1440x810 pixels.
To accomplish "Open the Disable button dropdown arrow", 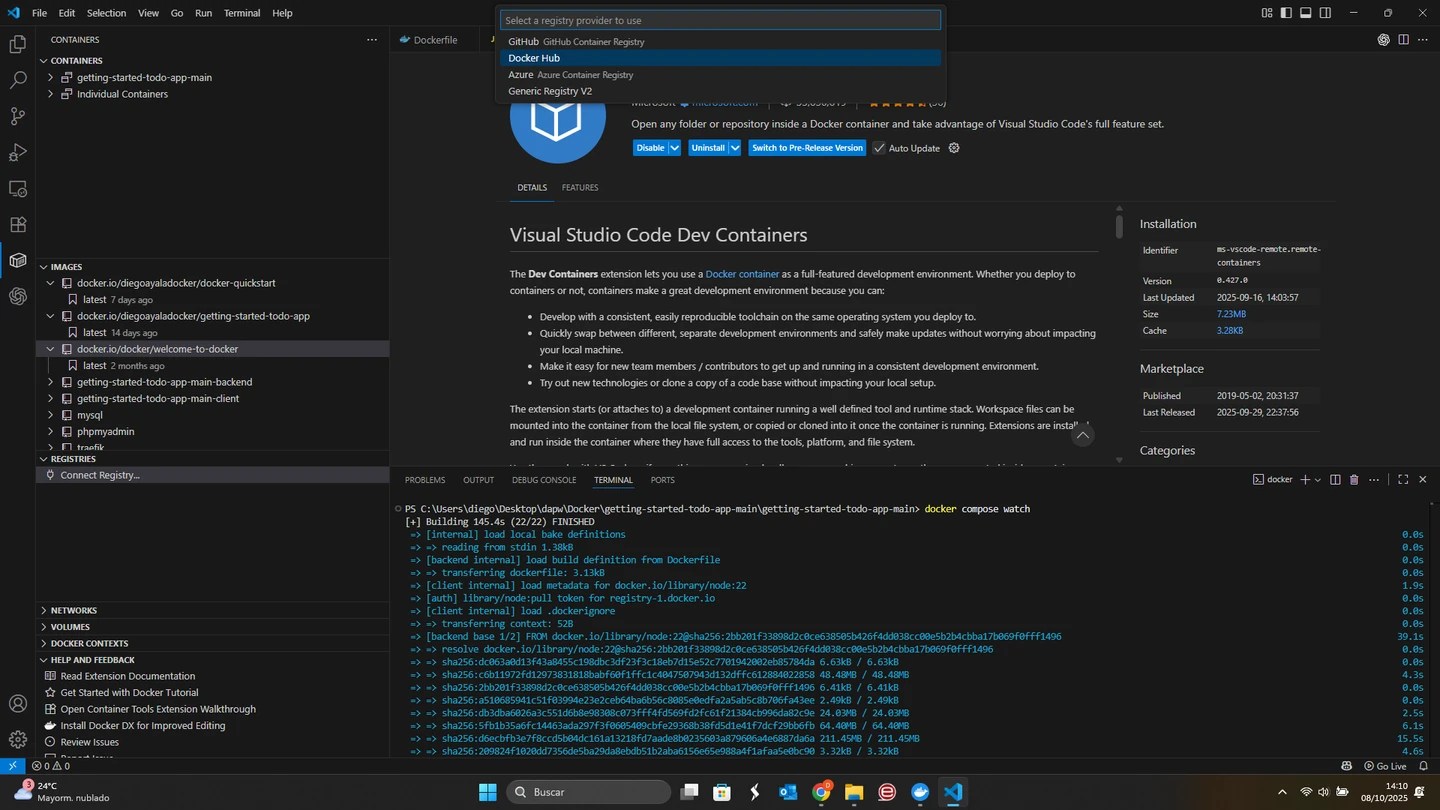I will (x=674, y=148).
